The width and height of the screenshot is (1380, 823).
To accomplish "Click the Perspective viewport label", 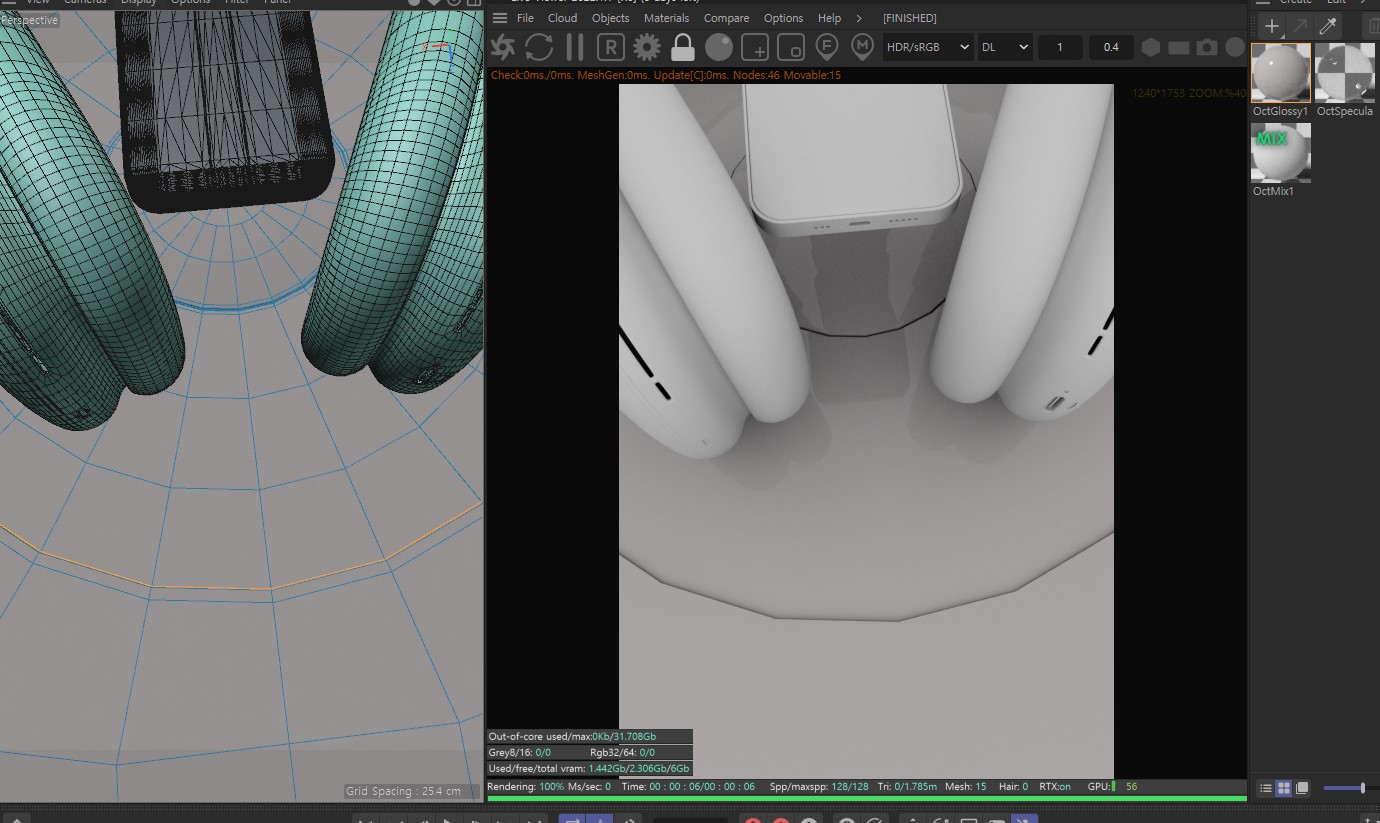I will point(30,20).
